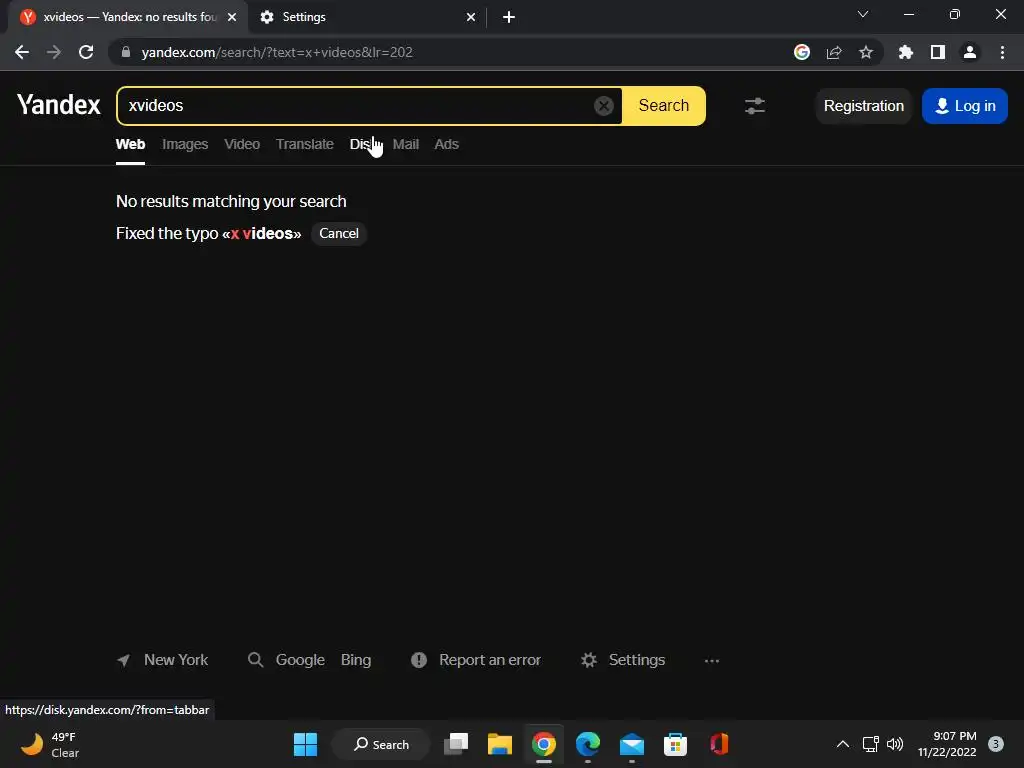Viewport: 1024px width, 768px height.
Task: Open notification center badge
Action: (x=996, y=744)
